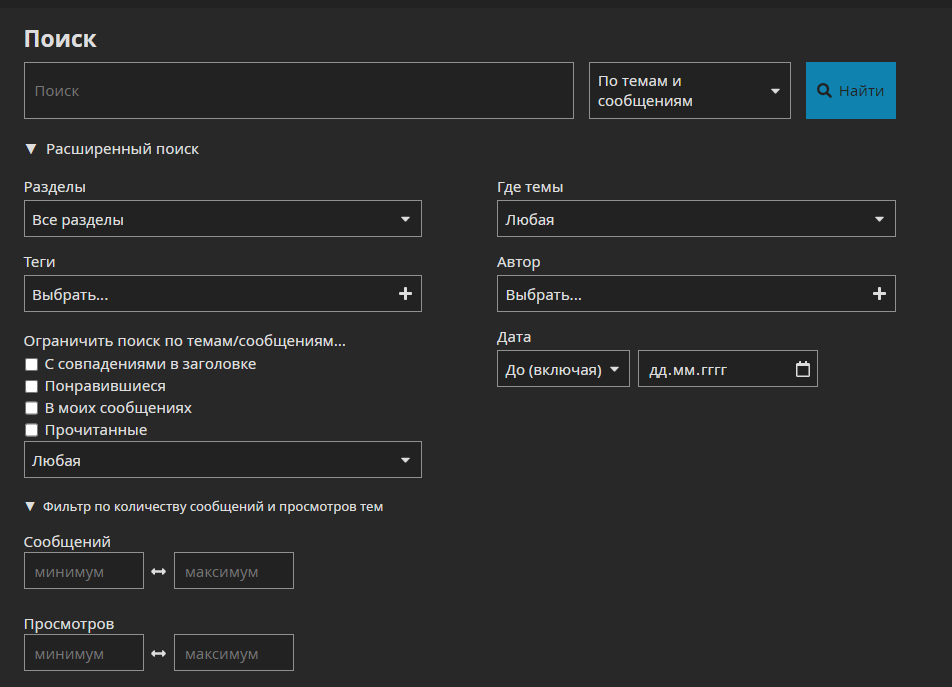Image resolution: width=952 pixels, height=687 pixels.
Task: Collapse the Фильтр по количеству сообщений section
Action: [x=203, y=507]
